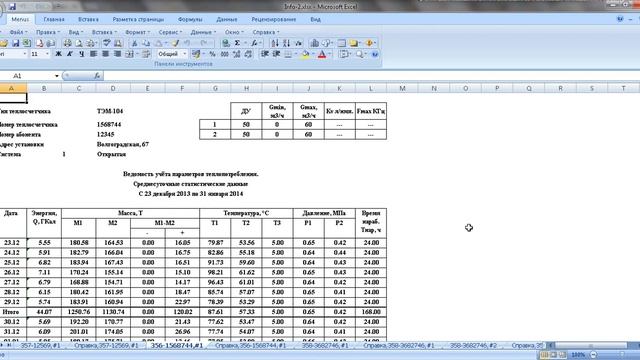The width and height of the screenshot is (640, 360).
Task: Click cell containing ТЭМ-104
Action: (x=110, y=111)
